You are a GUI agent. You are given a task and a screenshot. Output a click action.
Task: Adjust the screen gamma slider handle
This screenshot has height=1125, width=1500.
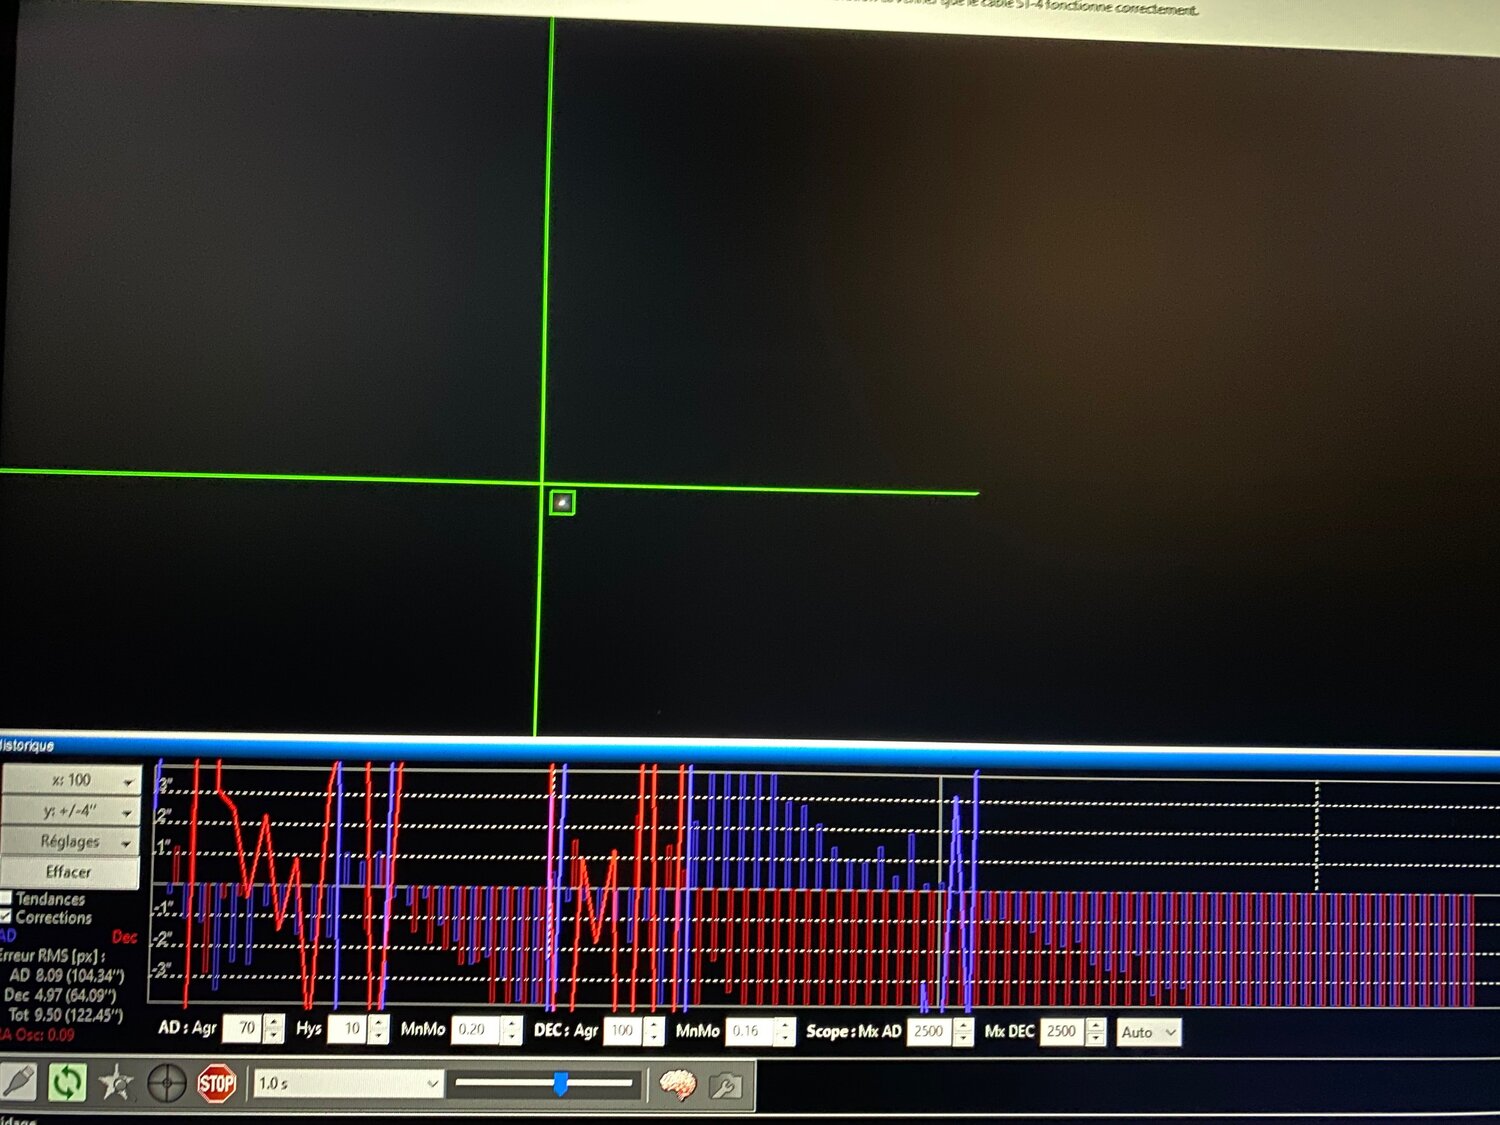[x=560, y=1083]
